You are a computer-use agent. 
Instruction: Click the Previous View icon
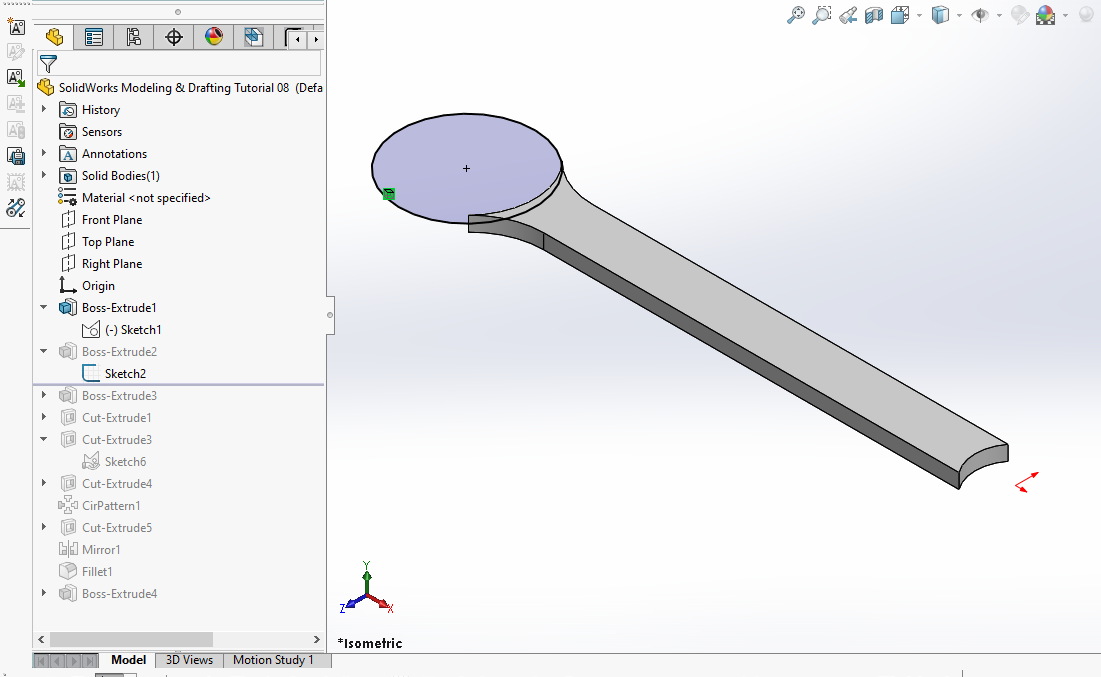(x=848, y=15)
